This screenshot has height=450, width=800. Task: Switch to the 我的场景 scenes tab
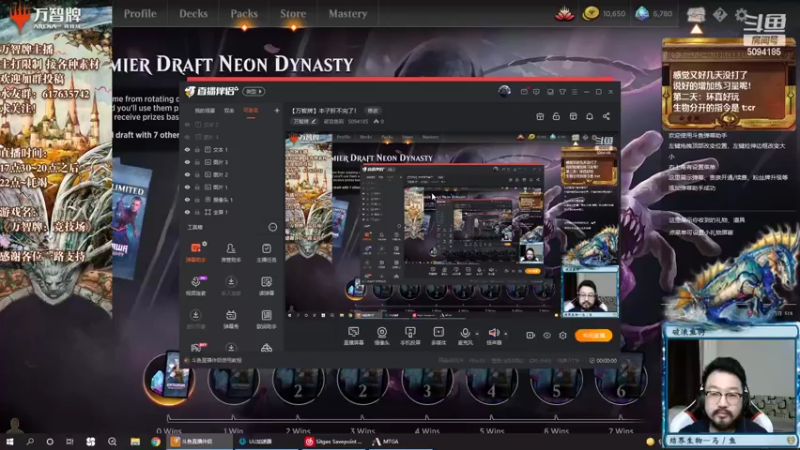(205, 110)
